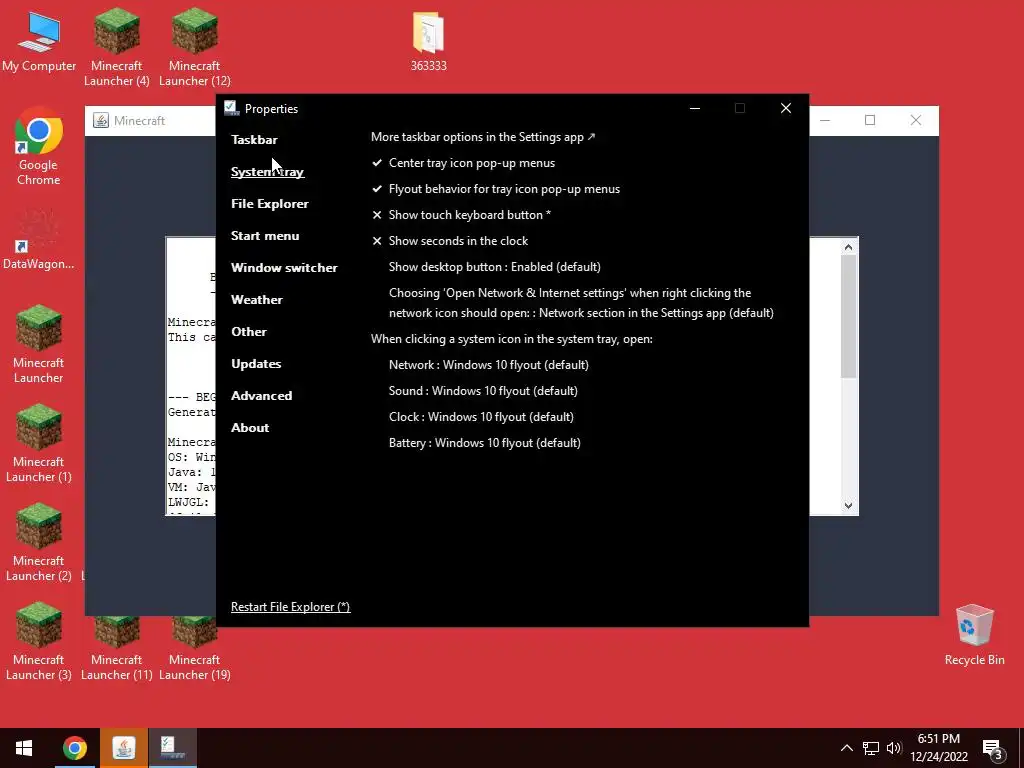Open the Weather section
The width and height of the screenshot is (1024, 768).
pos(257,300)
